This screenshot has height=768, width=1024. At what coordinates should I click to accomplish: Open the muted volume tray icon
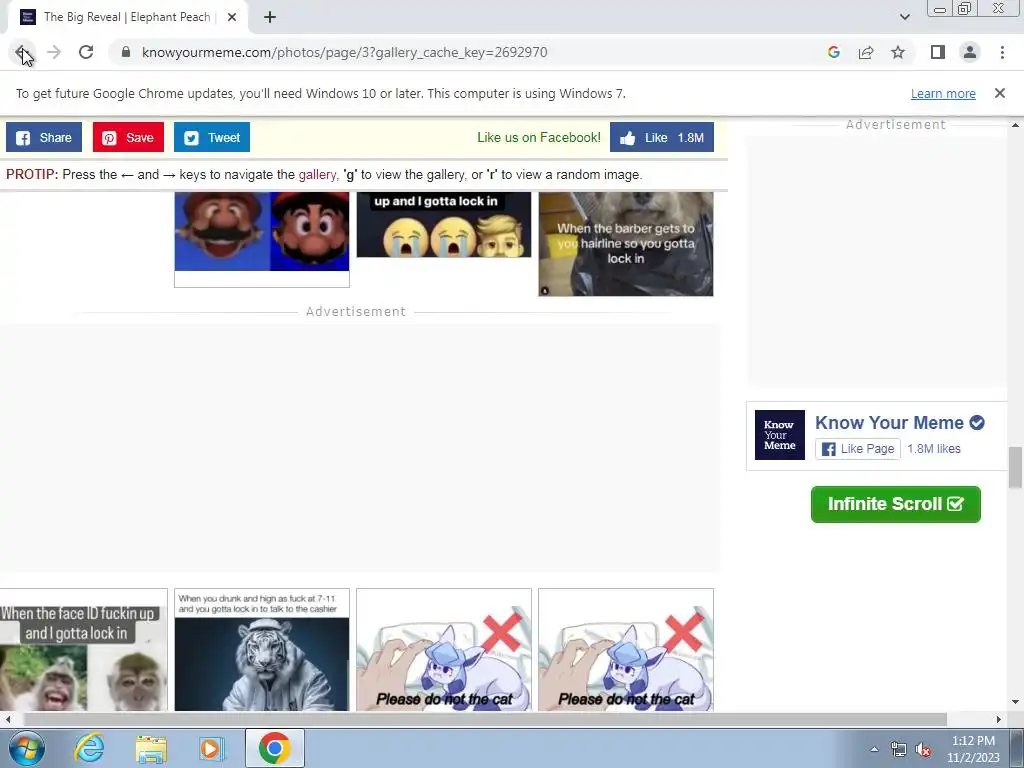(x=923, y=749)
